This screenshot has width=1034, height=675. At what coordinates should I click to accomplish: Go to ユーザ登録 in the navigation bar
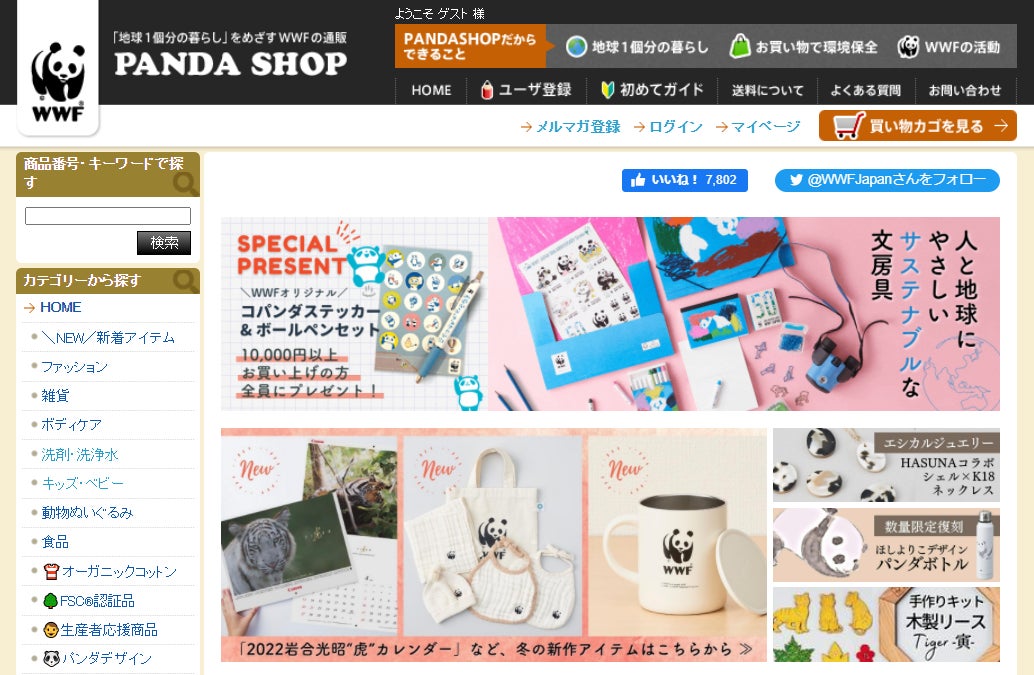pos(526,90)
